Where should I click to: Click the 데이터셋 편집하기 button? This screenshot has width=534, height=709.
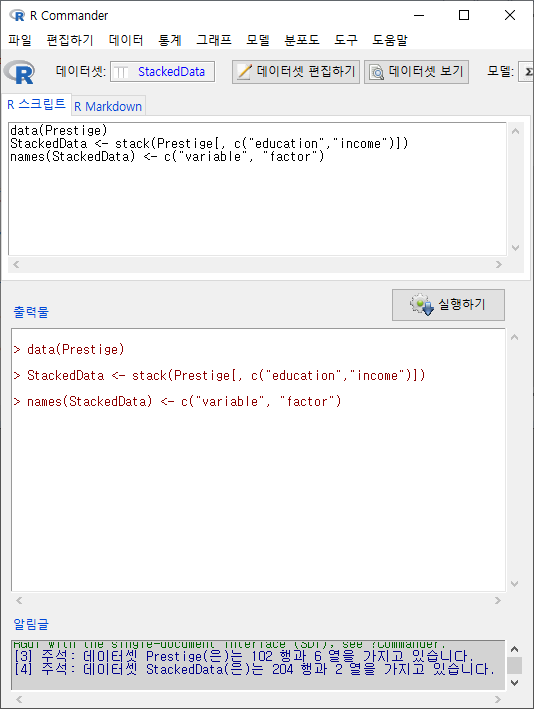[x=296, y=72]
